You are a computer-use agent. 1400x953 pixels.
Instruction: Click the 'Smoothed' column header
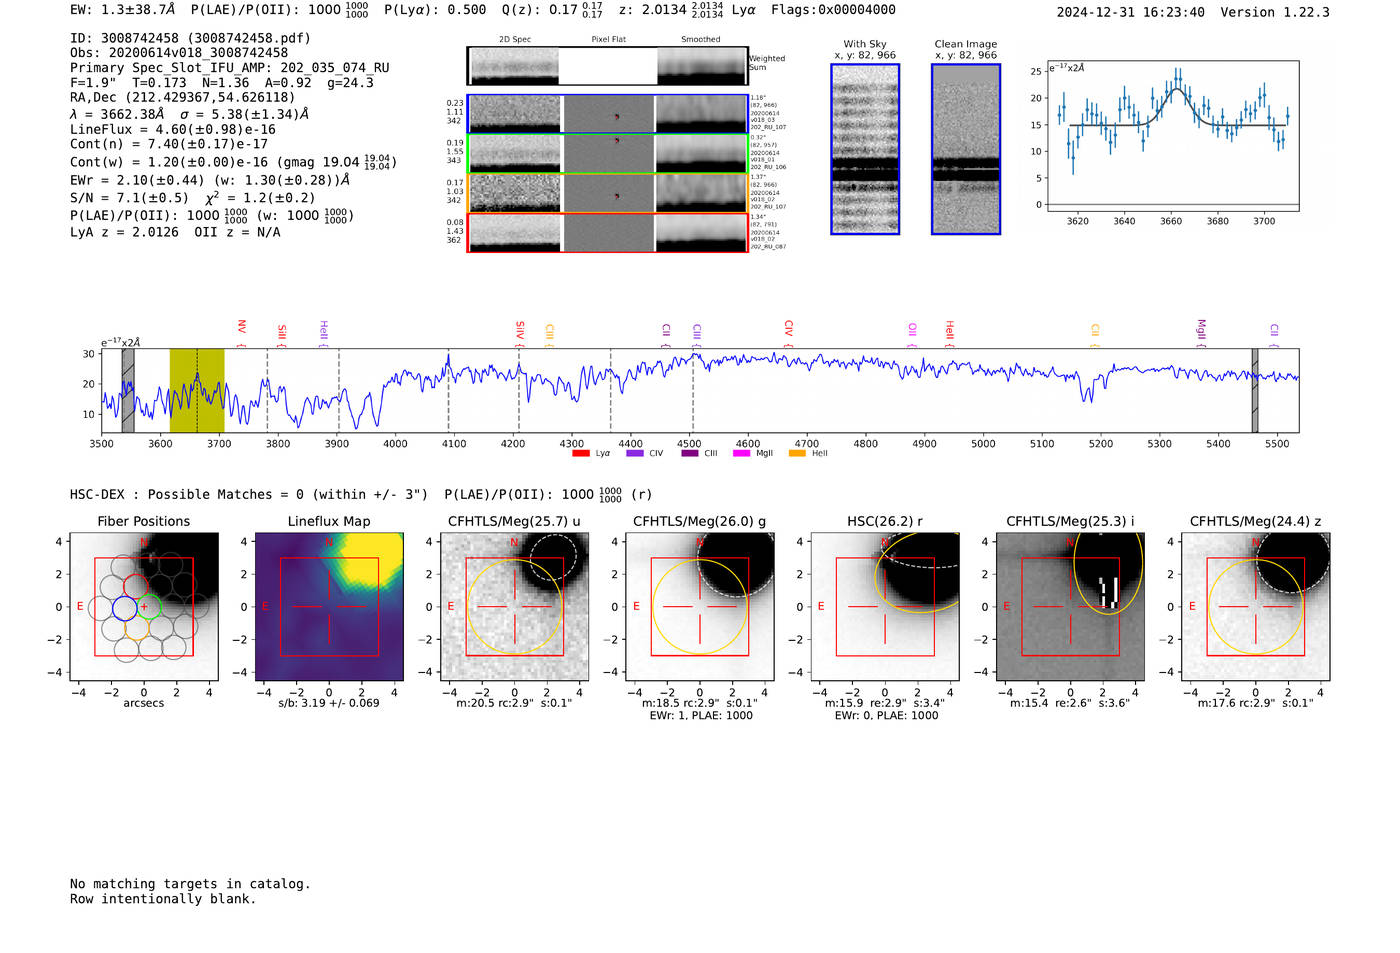click(701, 40)
